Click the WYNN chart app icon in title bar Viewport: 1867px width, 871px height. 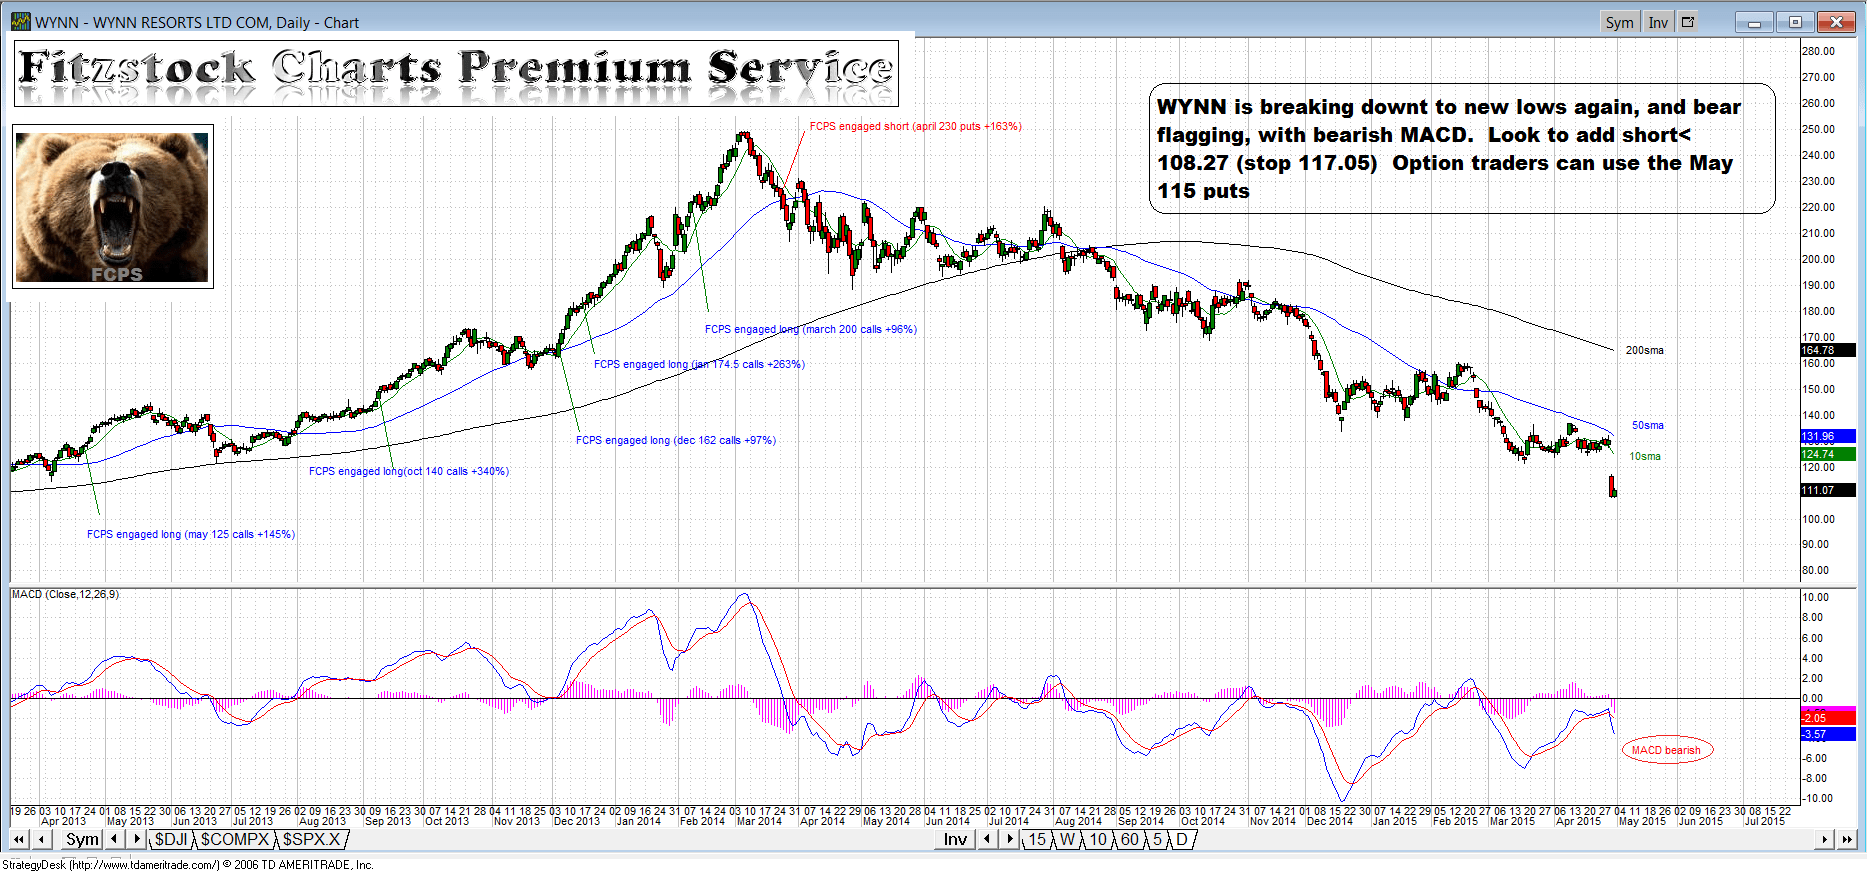click(x=20, y=22)
